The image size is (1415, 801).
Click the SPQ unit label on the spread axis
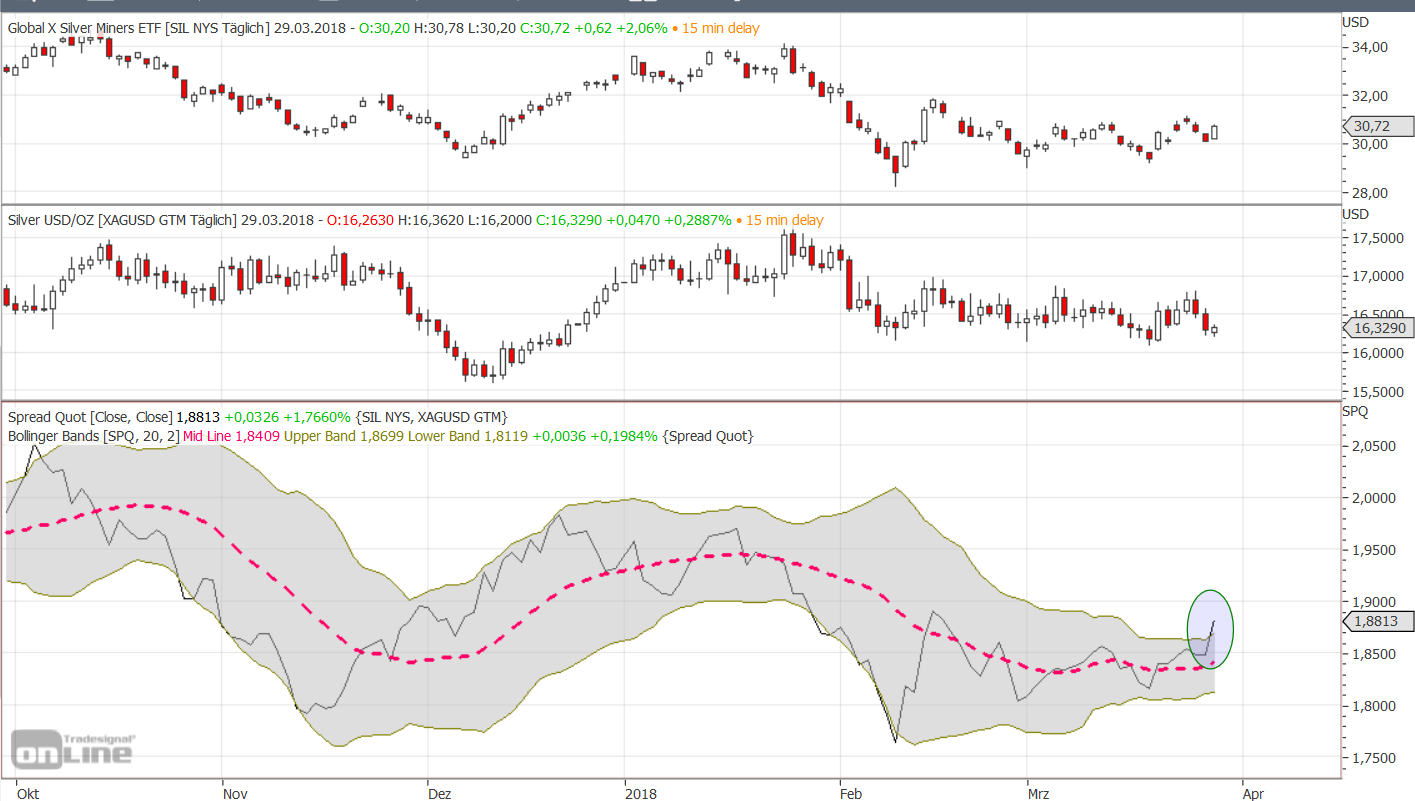1354,411
